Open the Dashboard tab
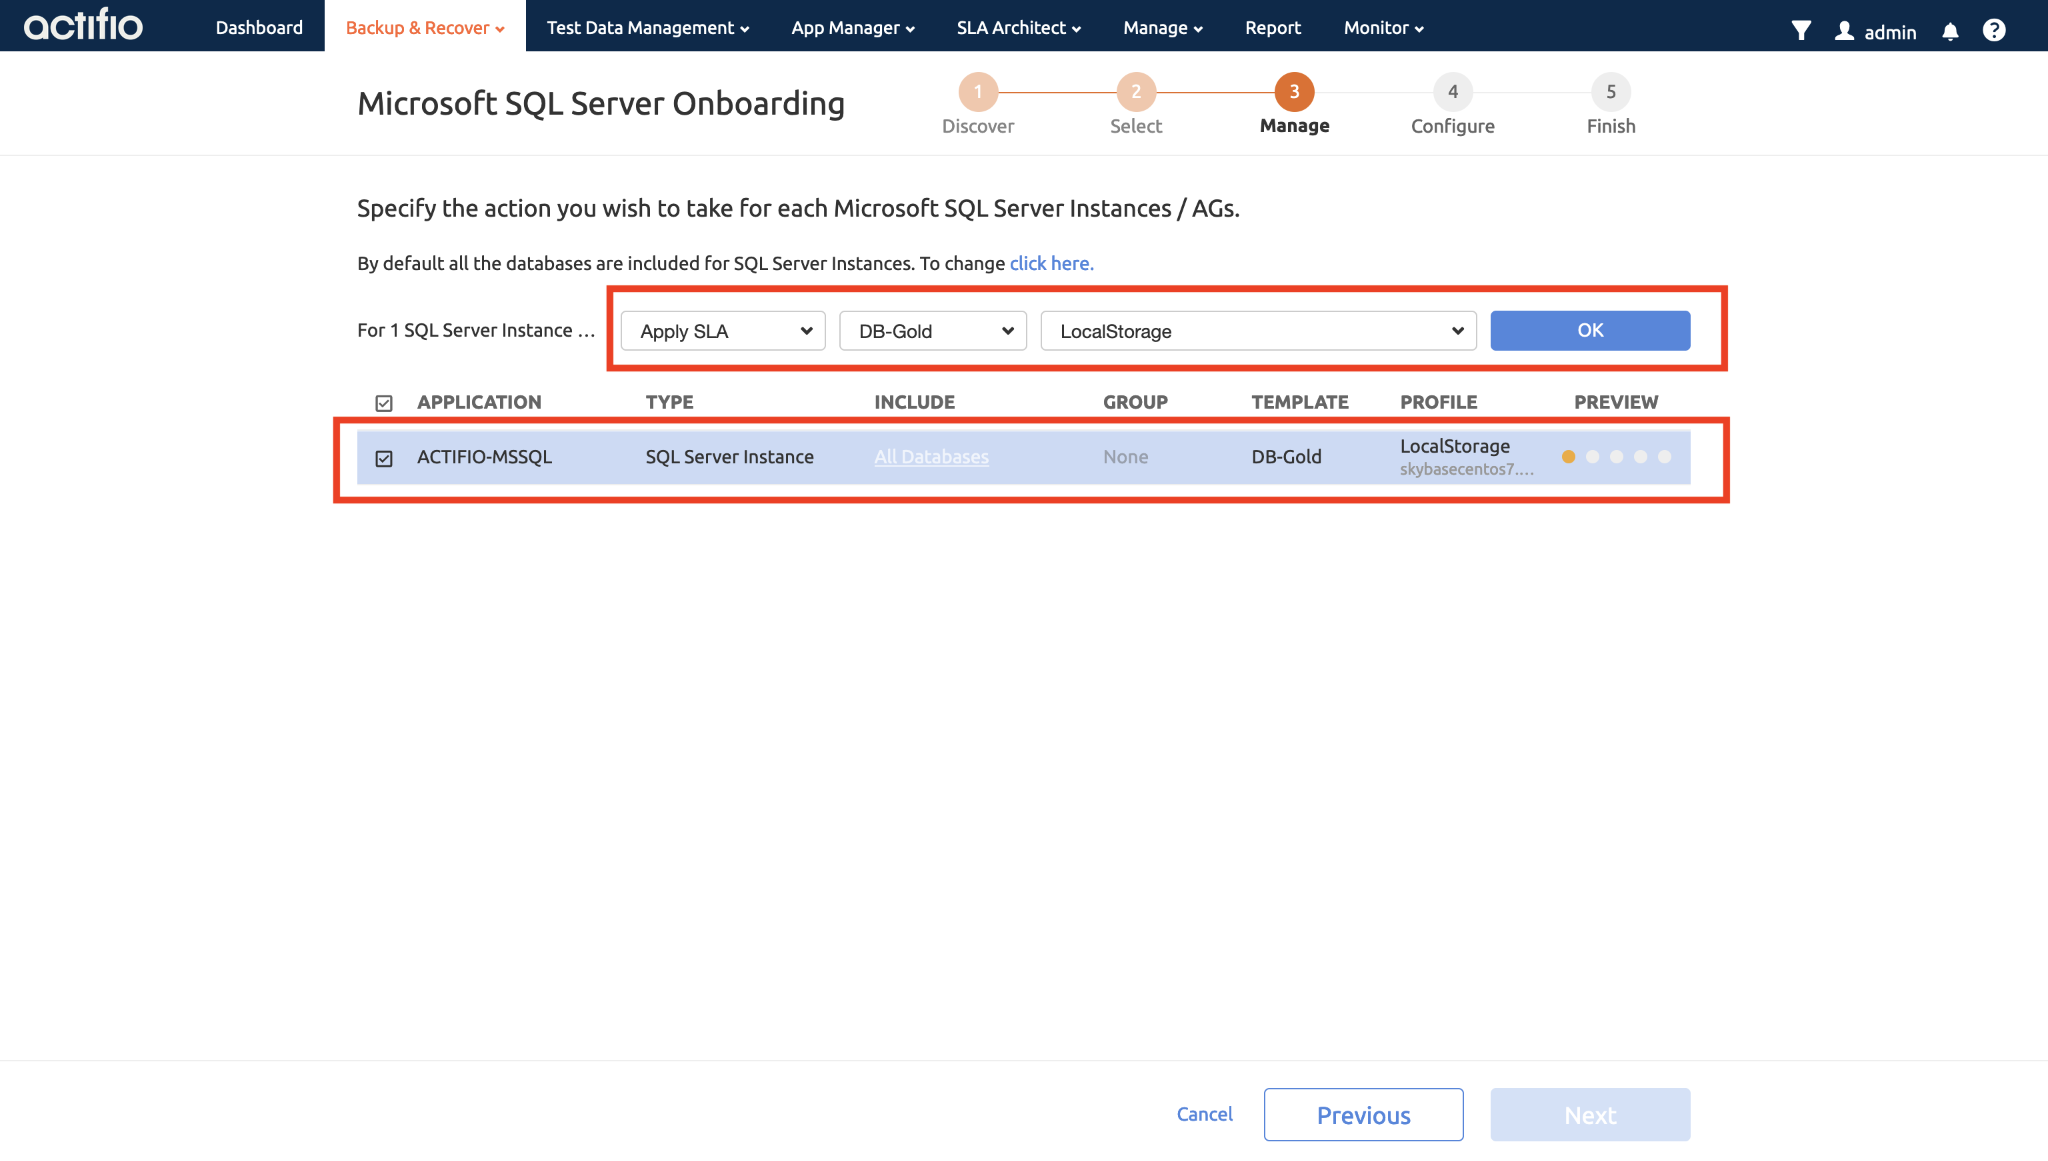This screenshot has width=2048, height=1161. tap(259, 27)
